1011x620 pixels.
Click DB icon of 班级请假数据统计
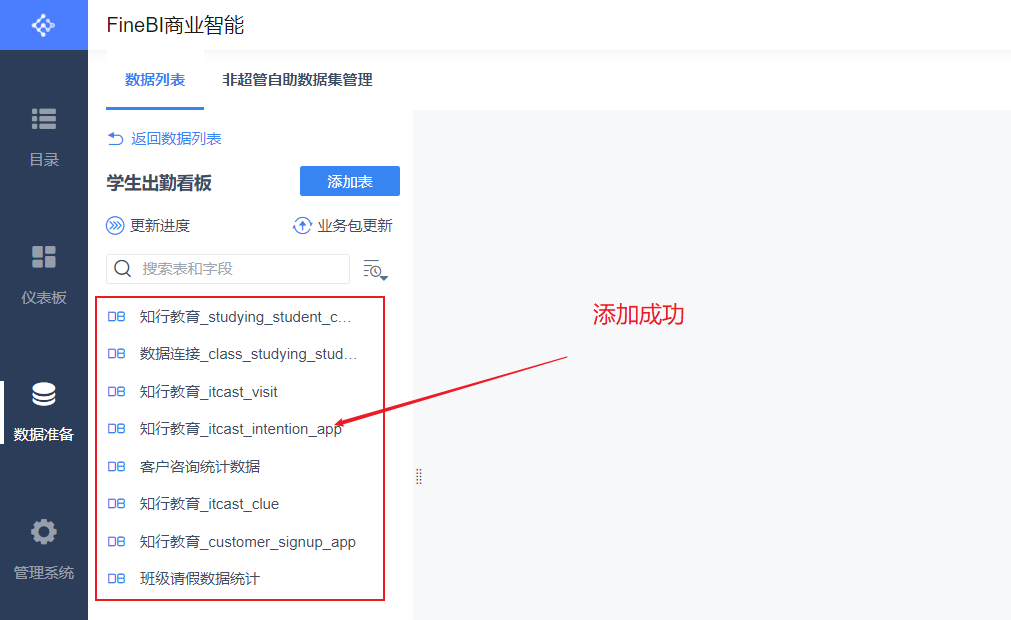(x=116, y=579)
